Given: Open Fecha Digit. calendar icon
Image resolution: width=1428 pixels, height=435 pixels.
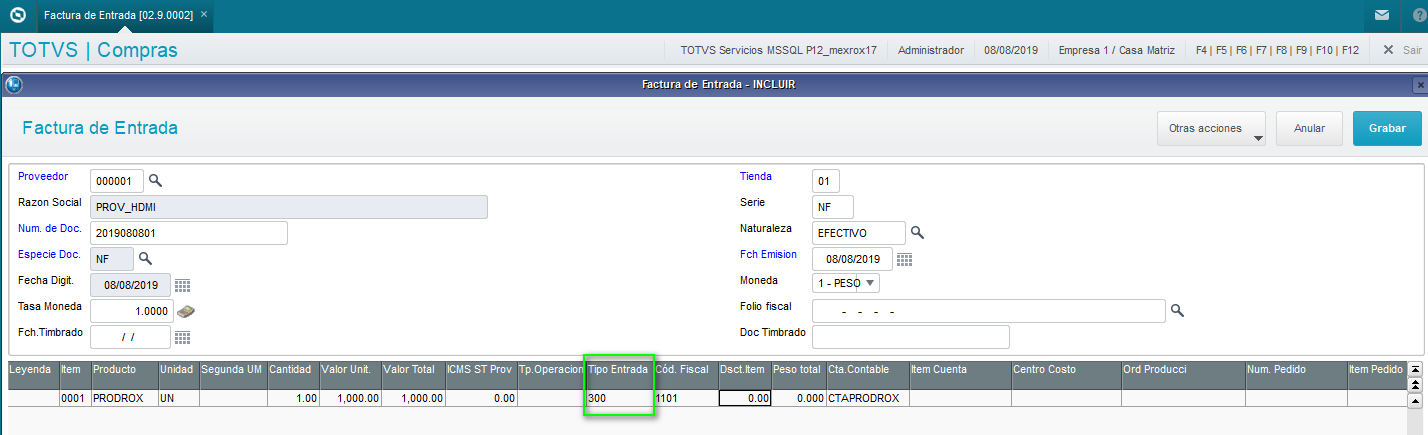Looking at the screenshot, I should (x=182, y=286).
